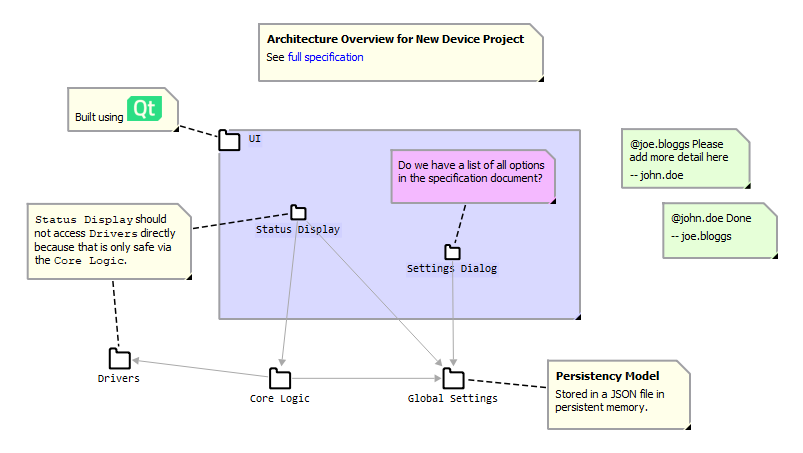Open the full specification link

click(325, 57)
